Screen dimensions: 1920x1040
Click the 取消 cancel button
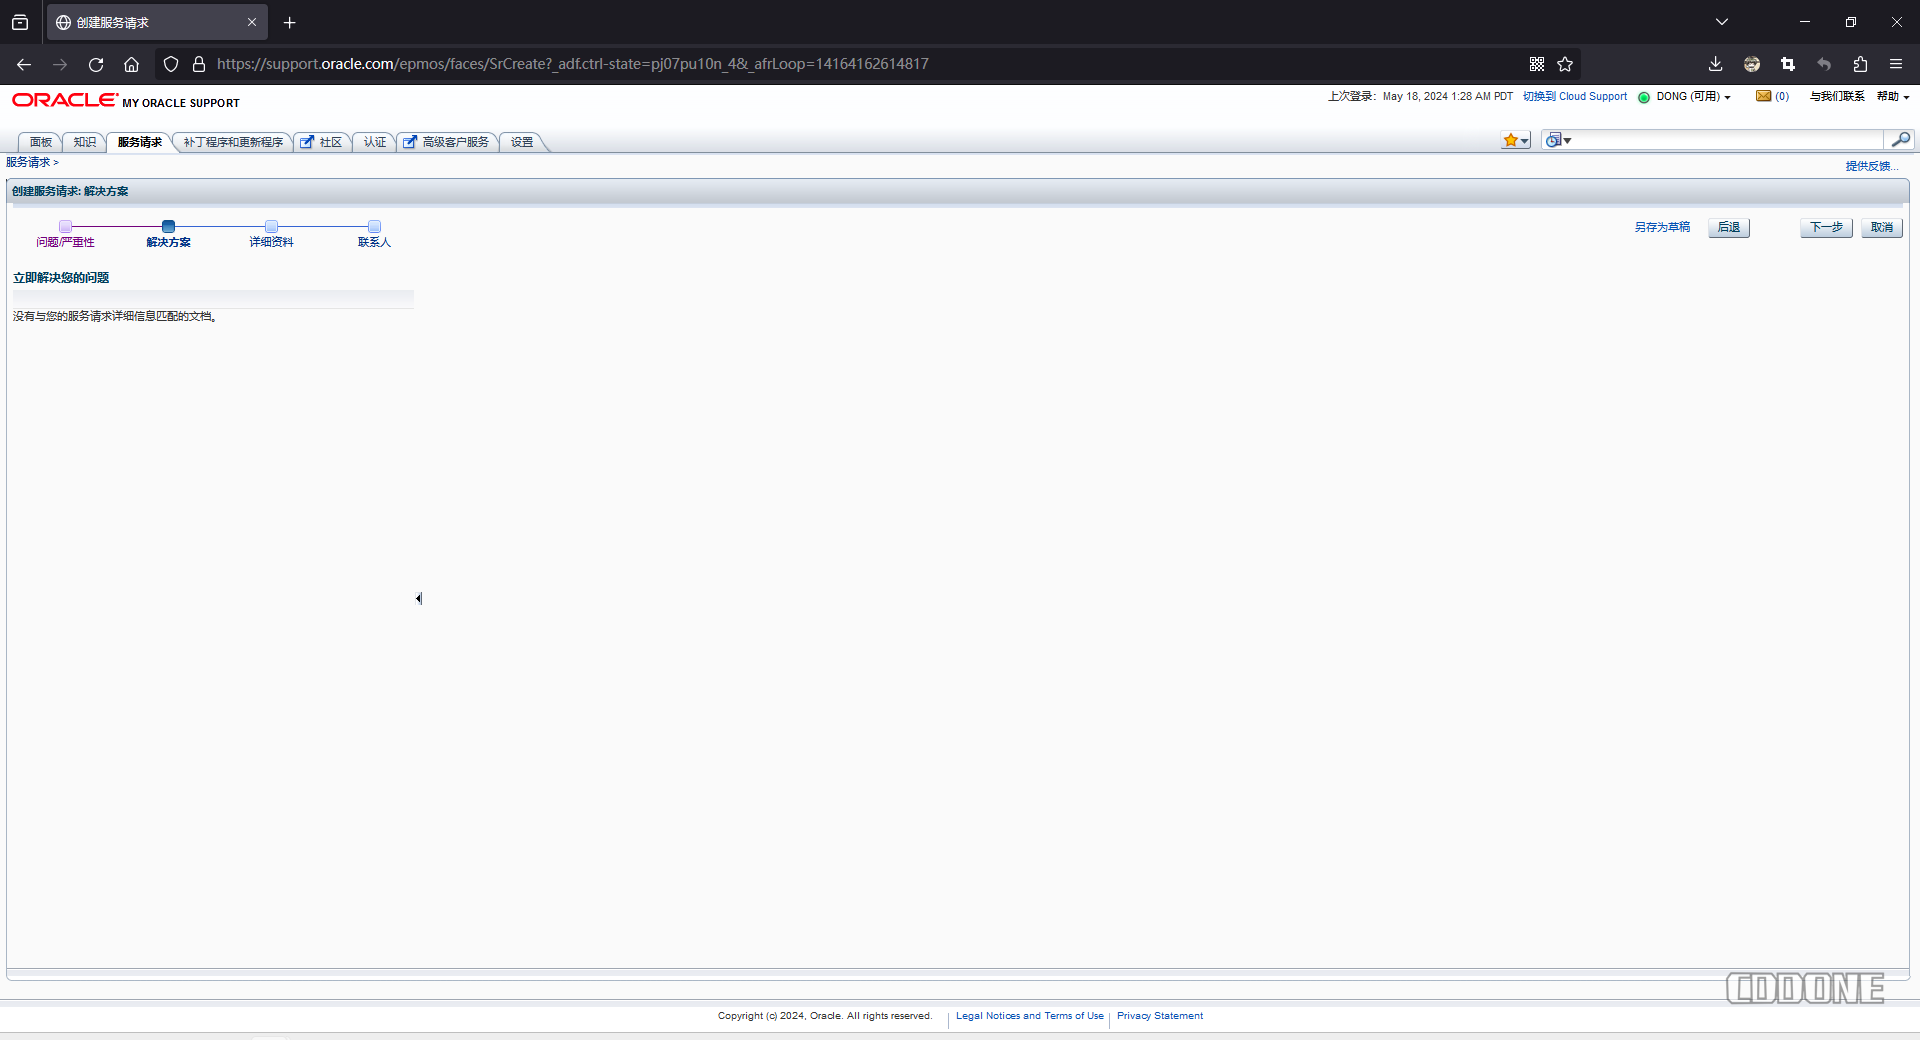tap(1882, 228)
